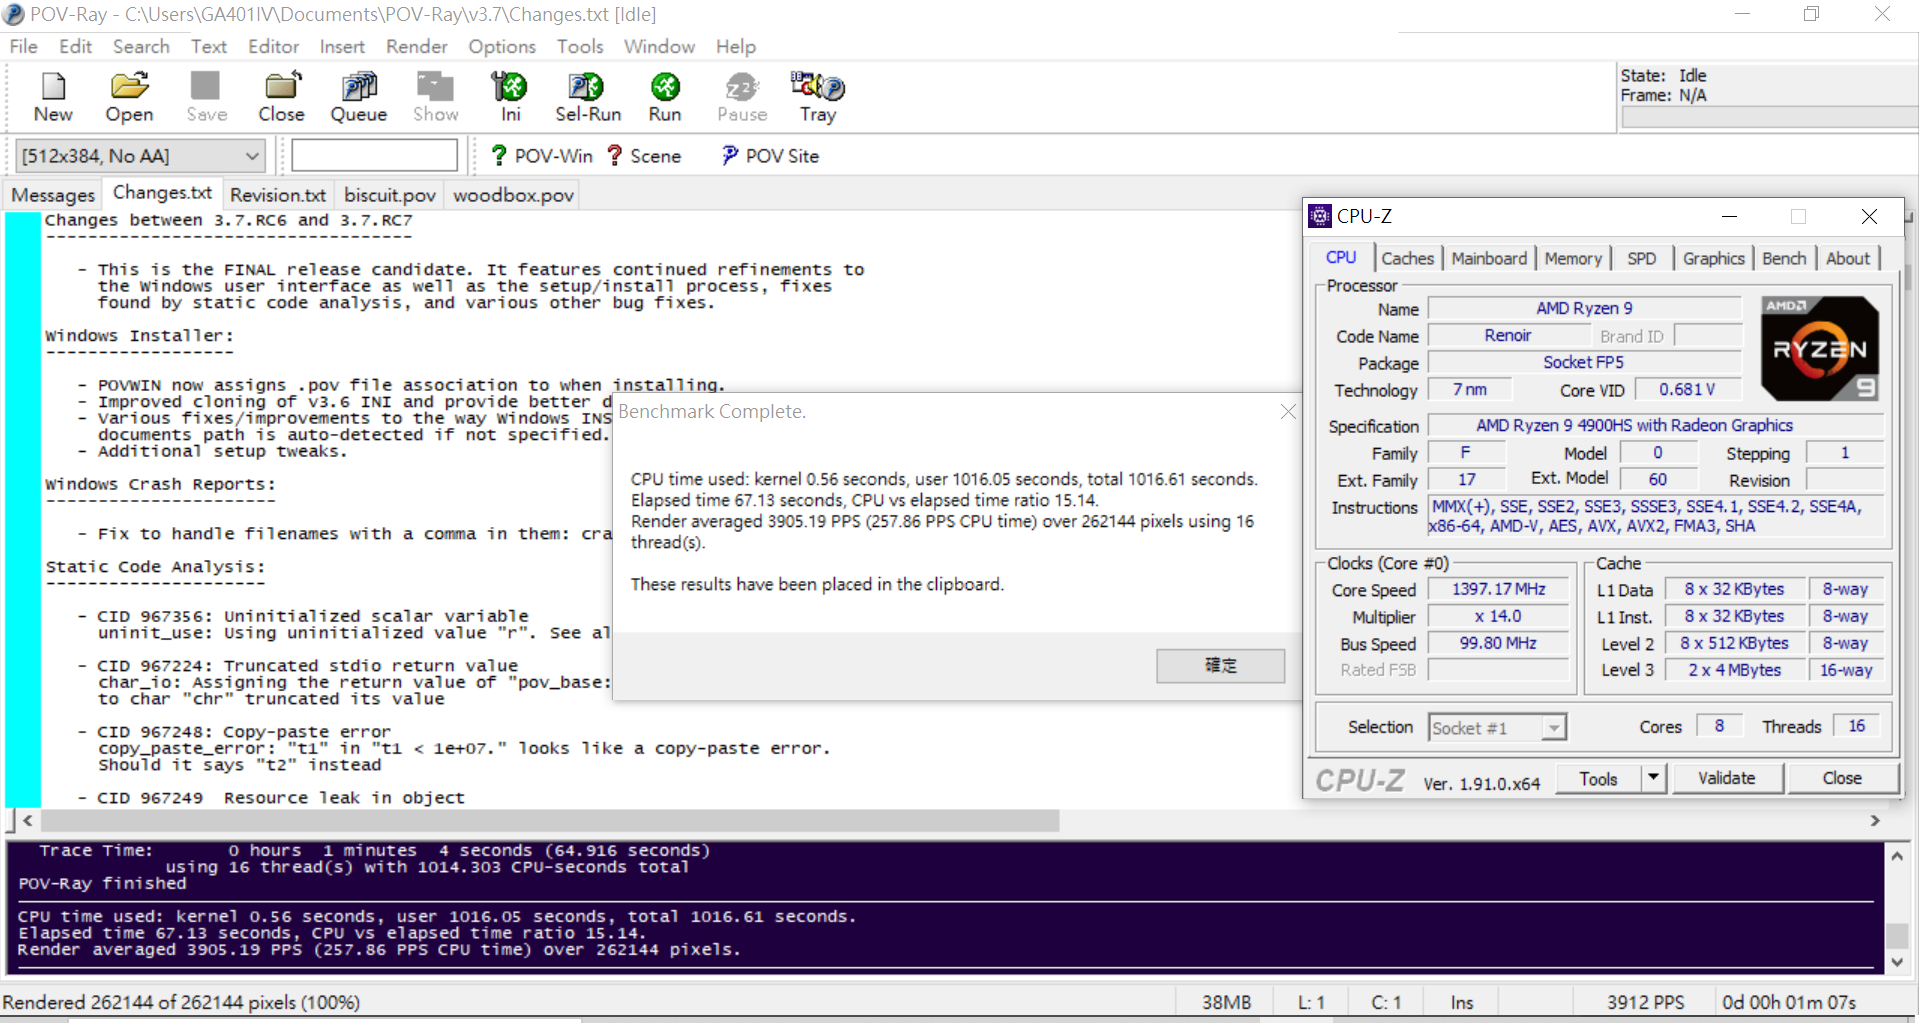Open the File menu
This screenshot has height=1023, width=1919.
coord(23,46)
